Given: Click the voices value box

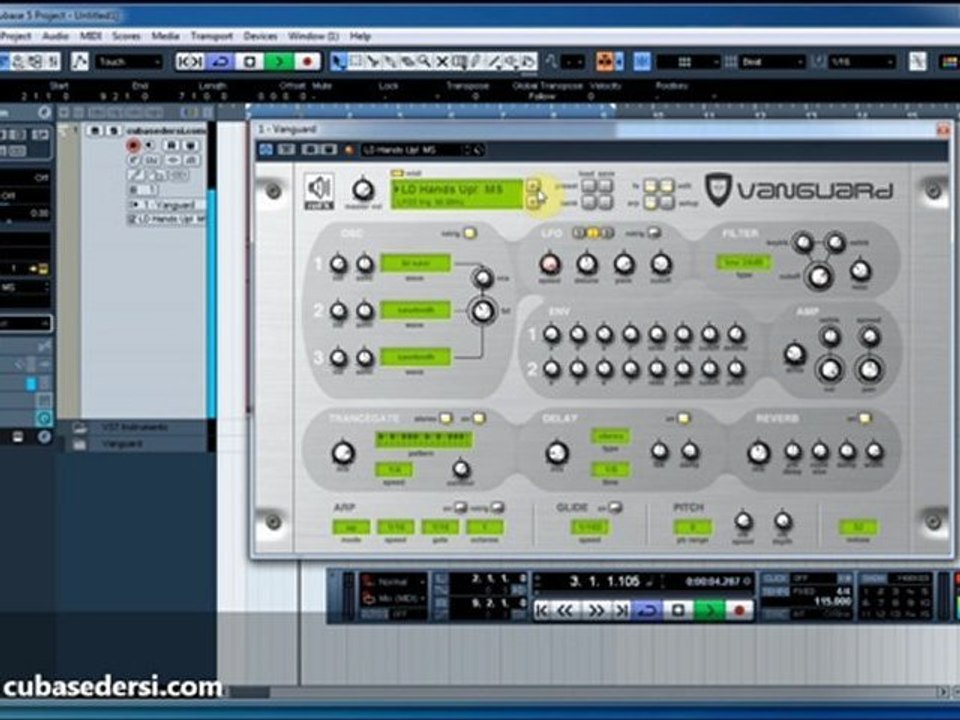Looking at the screenshot, I should [x=858, y=527].
